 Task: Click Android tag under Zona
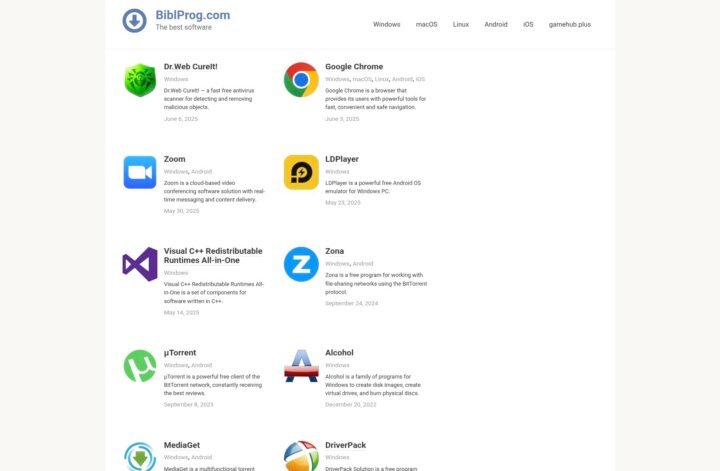(363, 264)
